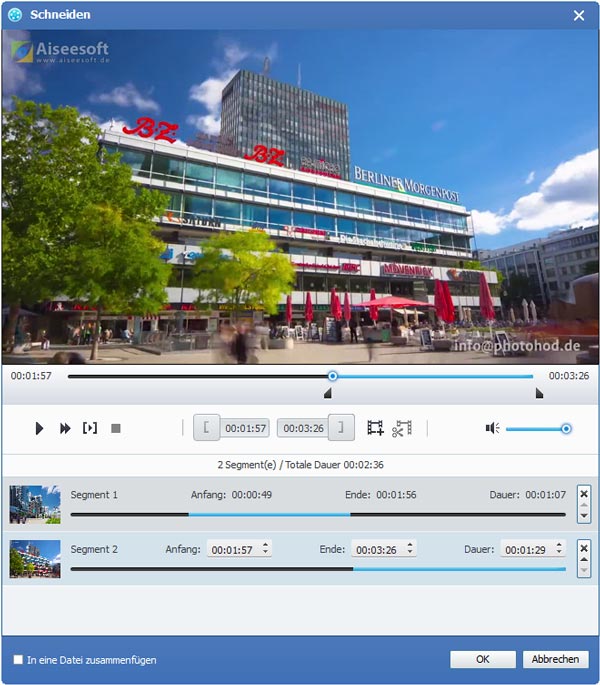The image size is (600, 685).
Task: Play the video preview
Action: click(x=39, y=428)
